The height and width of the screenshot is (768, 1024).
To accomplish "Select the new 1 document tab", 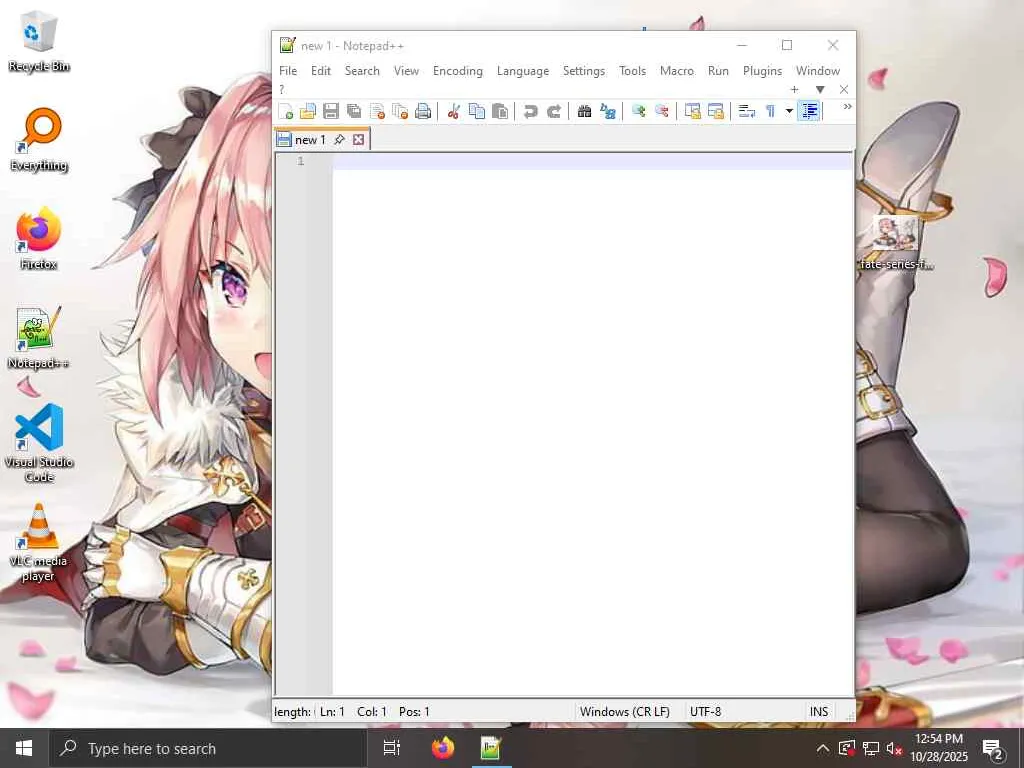I will pyautogui.click(x=310, y=139).
